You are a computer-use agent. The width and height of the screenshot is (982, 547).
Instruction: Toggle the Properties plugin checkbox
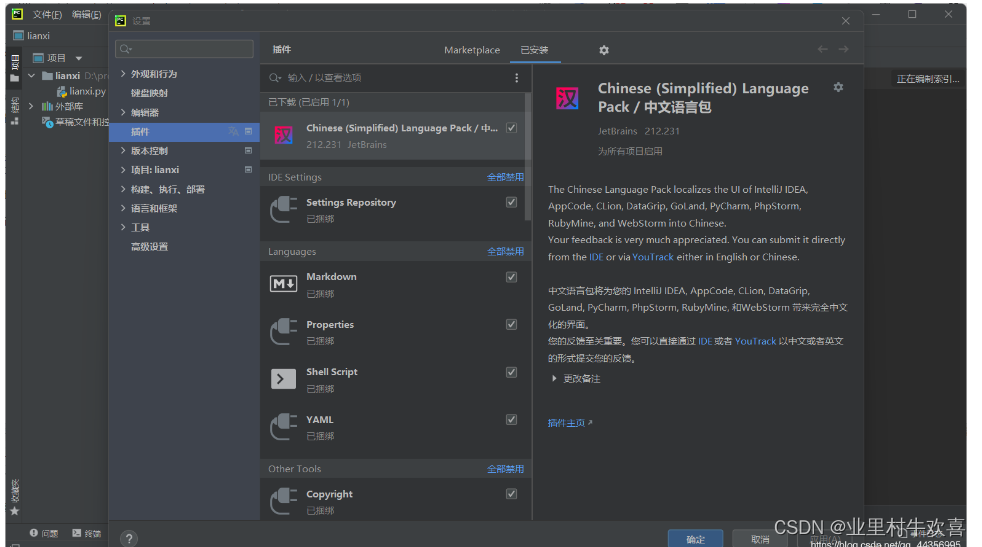tap(512, 325)
